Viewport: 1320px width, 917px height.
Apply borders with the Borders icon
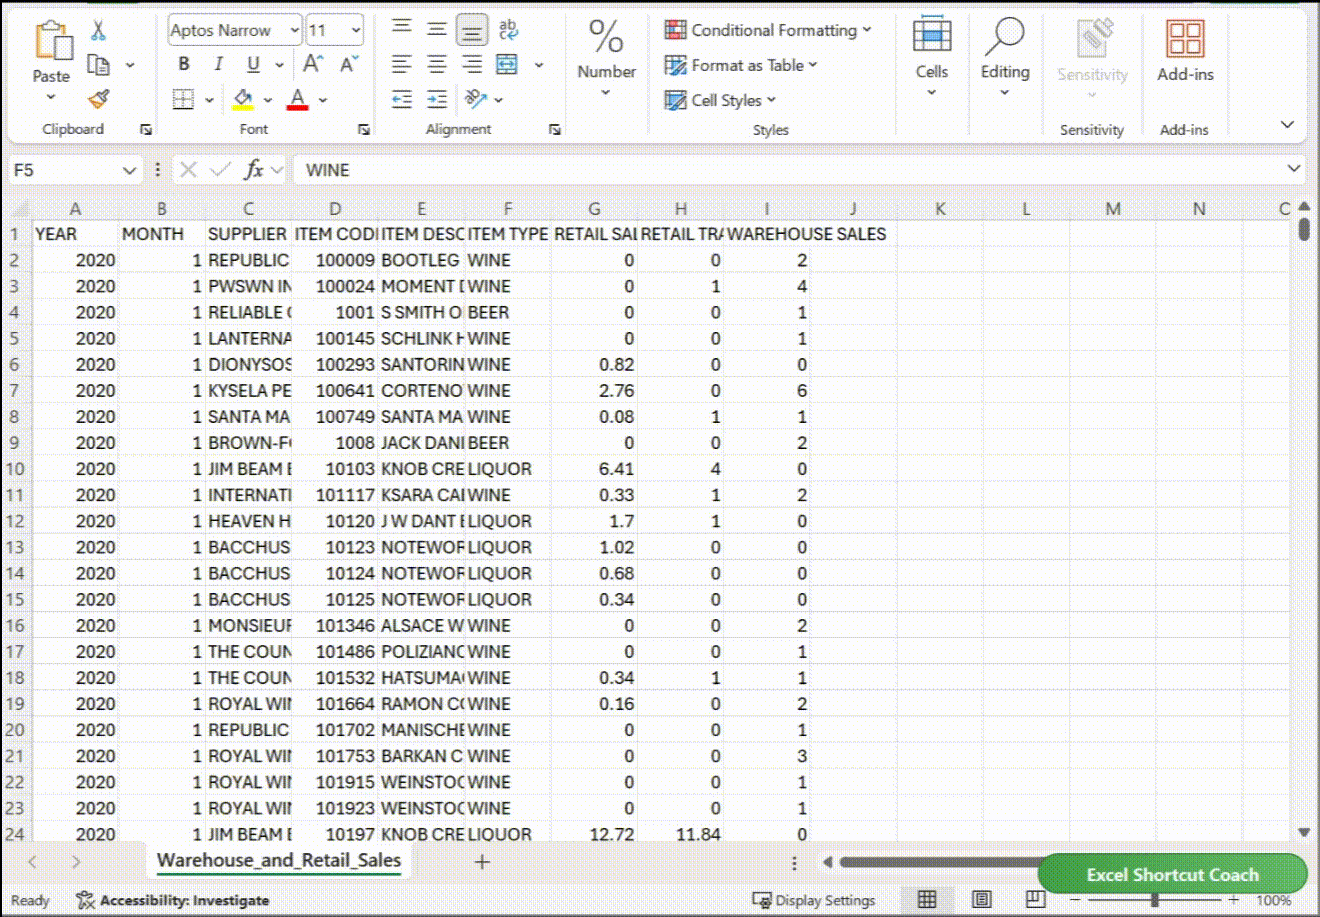tap(183, 99)
